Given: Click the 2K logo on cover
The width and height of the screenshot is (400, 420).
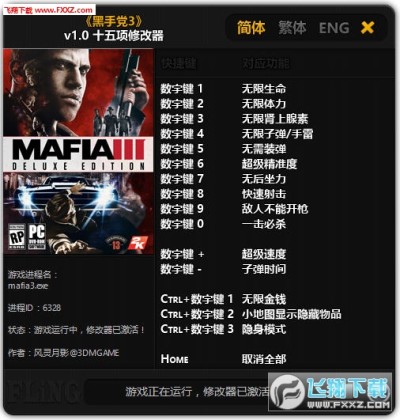Looking at the screenshot, I should click(137, 242).
